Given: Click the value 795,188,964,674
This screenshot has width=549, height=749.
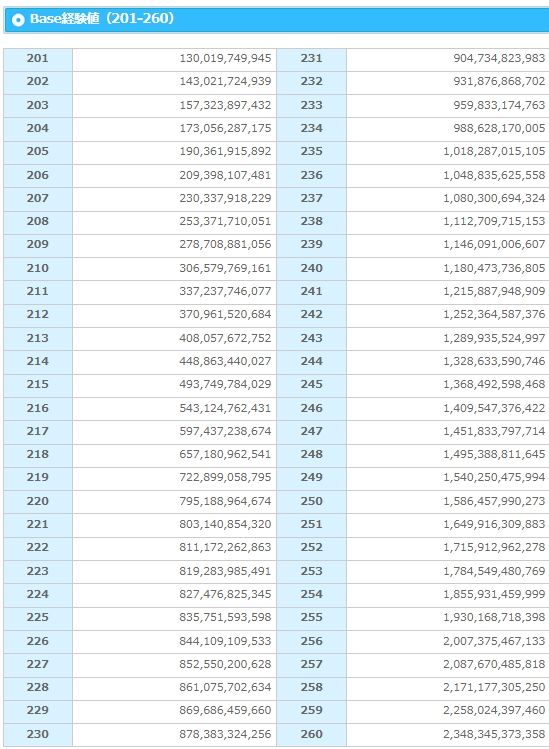Looking at the screenshot, I should 225,501.
